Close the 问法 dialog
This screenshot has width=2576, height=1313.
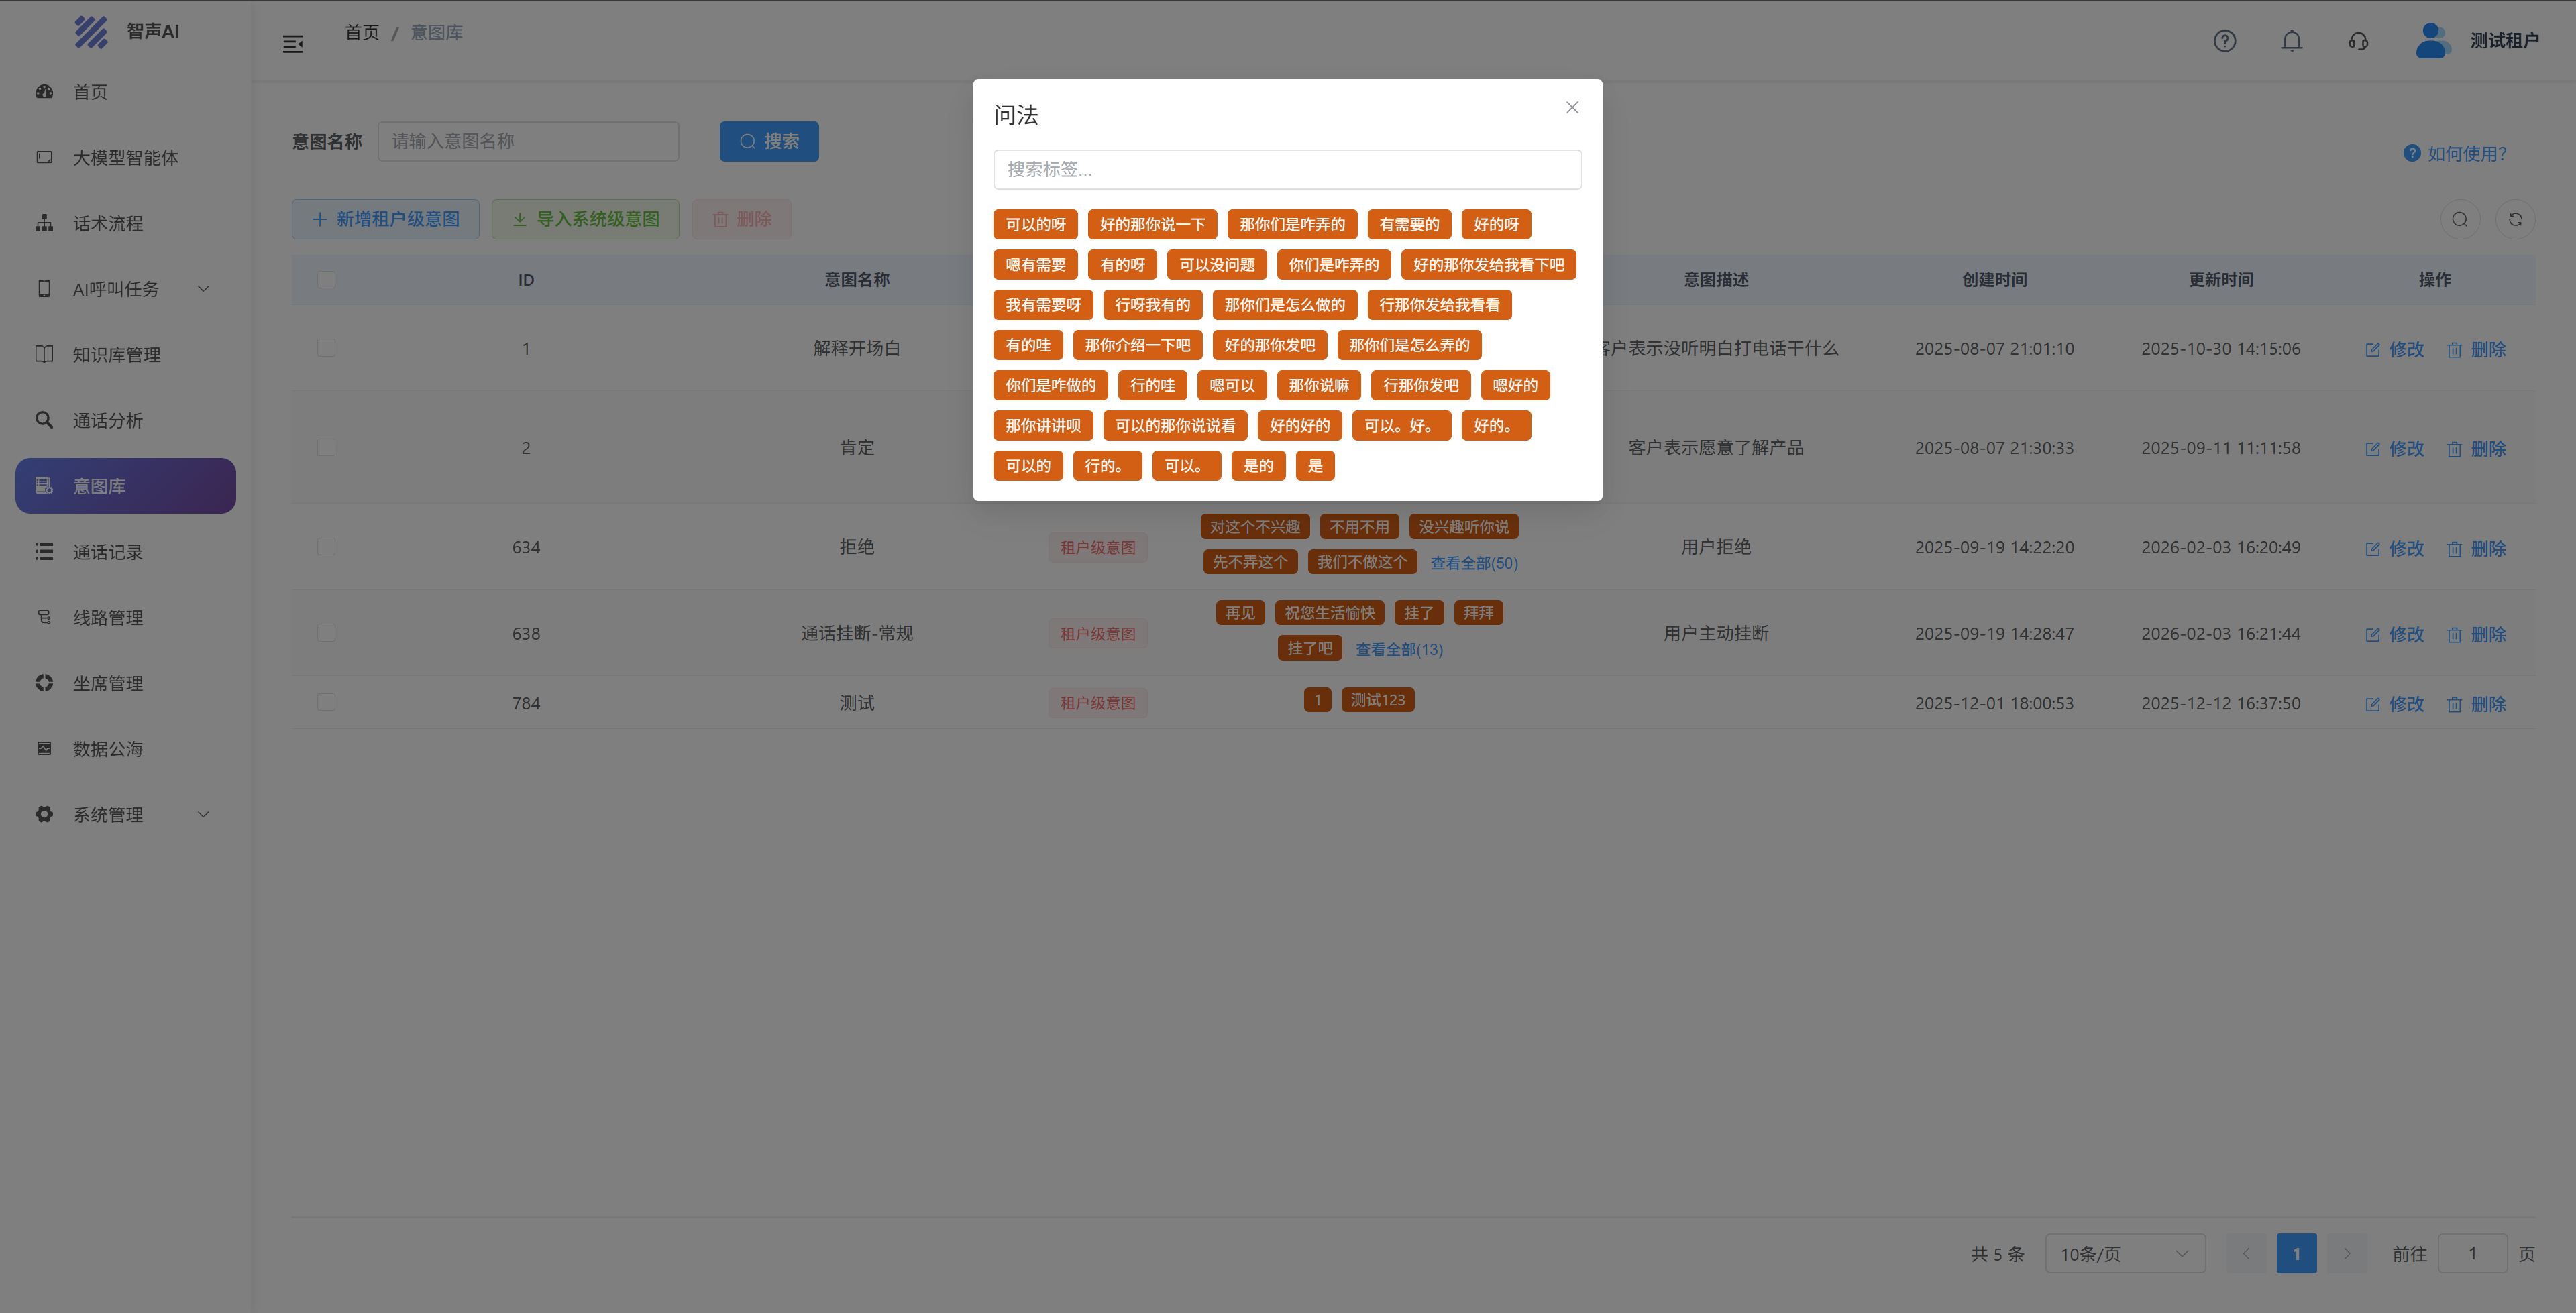coord(1572,107)
